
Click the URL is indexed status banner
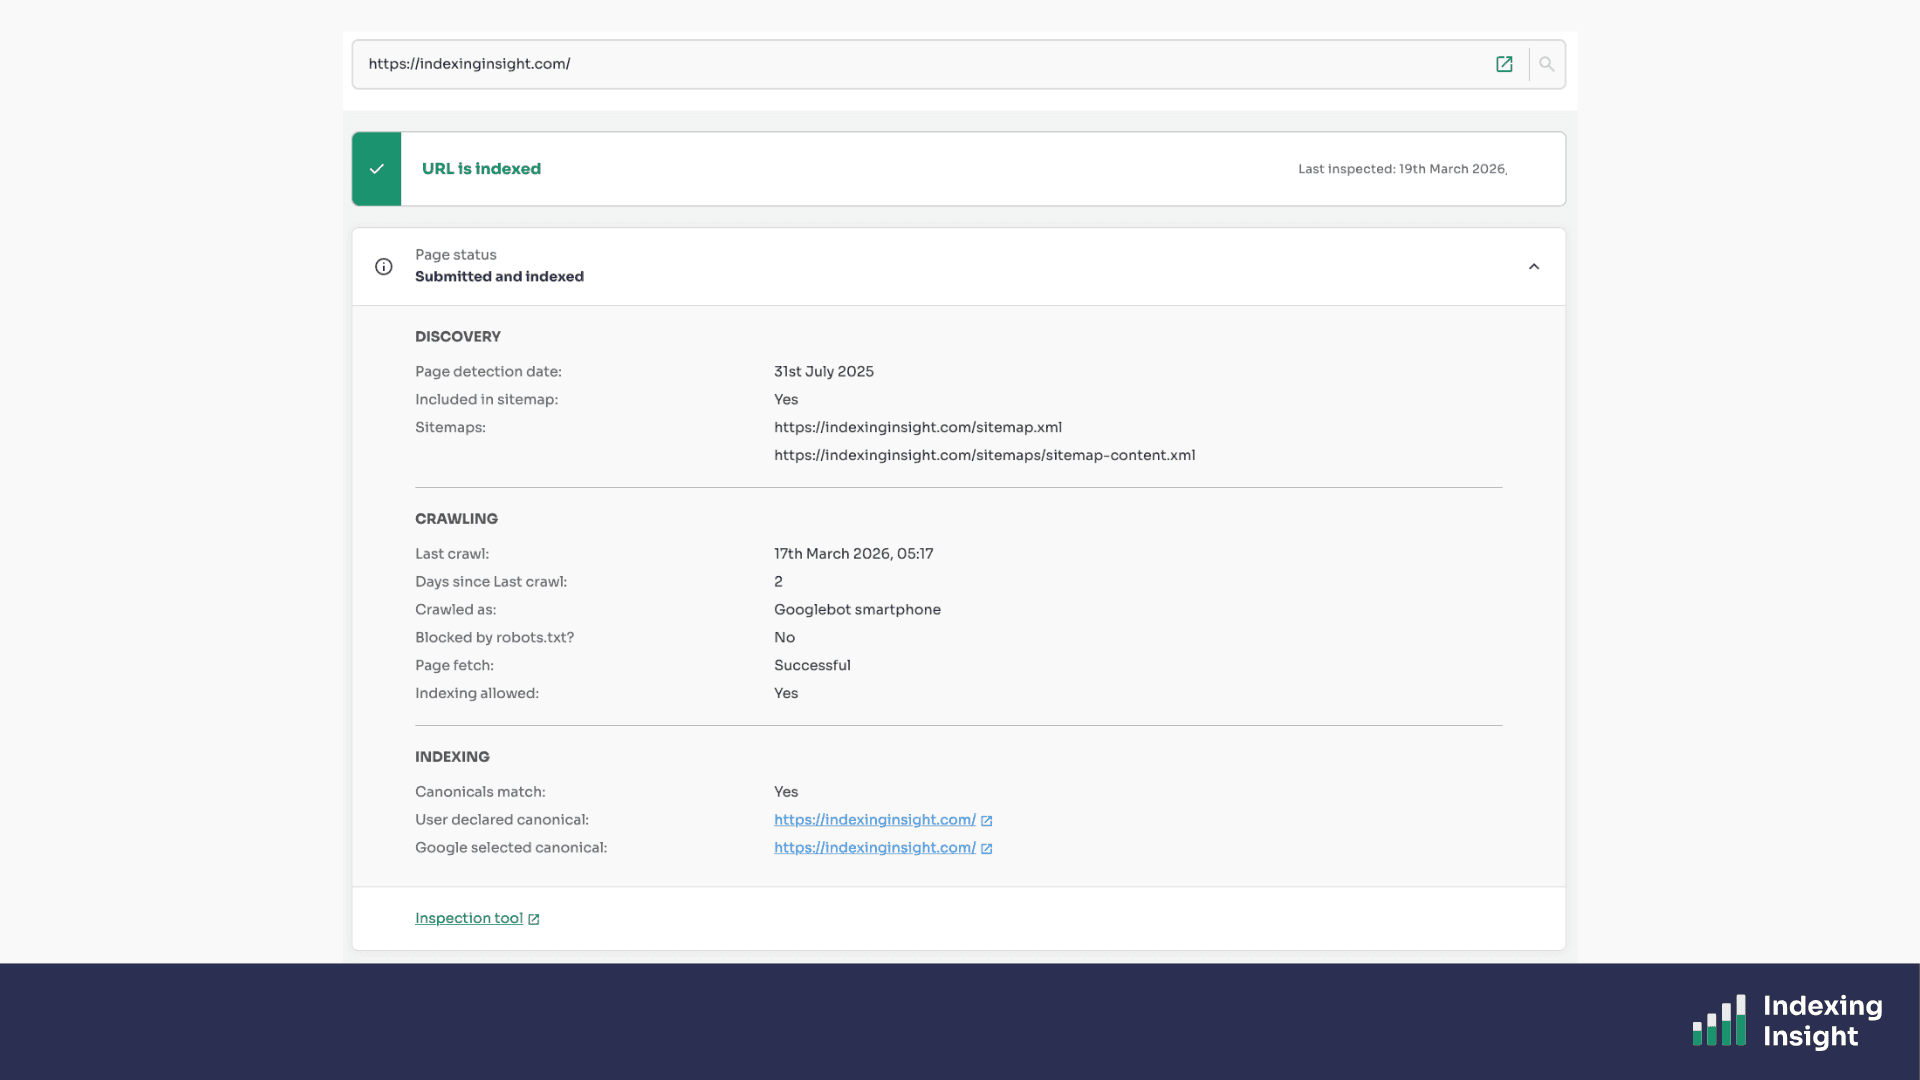coord(481,169)
